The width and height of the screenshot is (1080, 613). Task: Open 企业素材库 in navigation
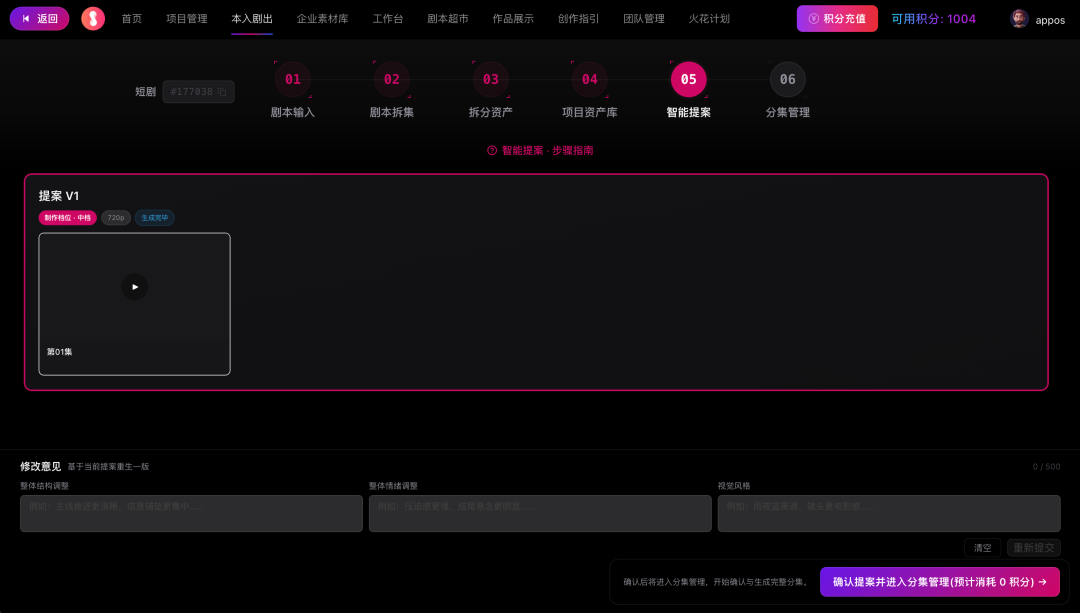pyautogui.click(x=322, y=19)
